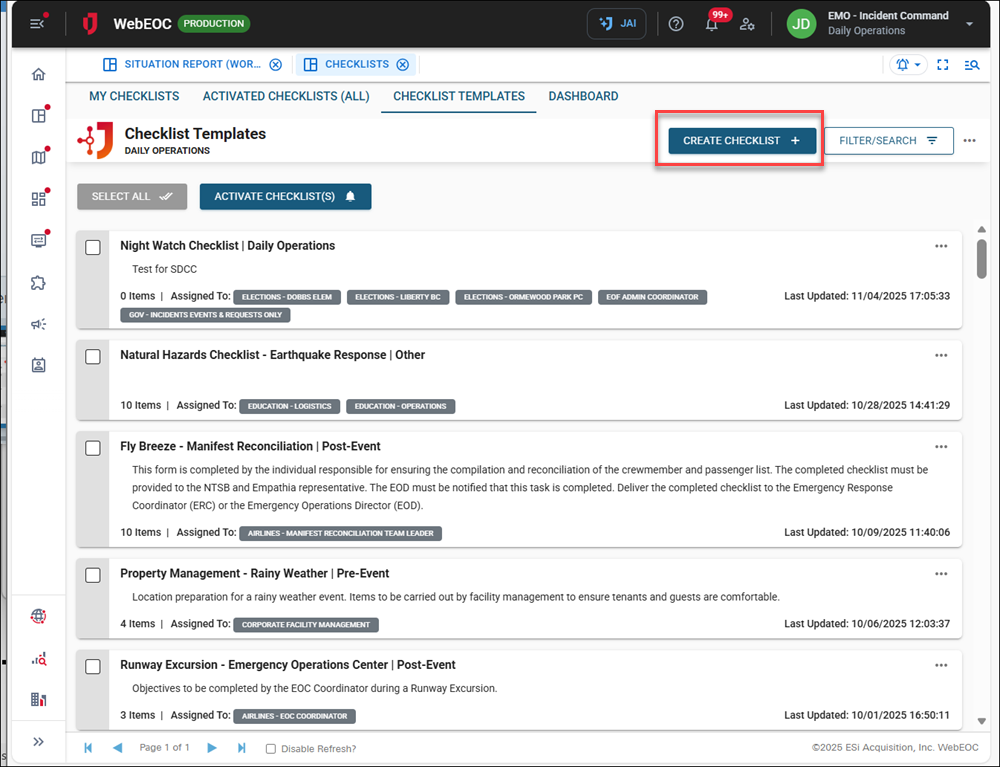Screen dimensions: 1000x767
Task: Click the fullscreen expand icon near the bell
Action: 942,63
